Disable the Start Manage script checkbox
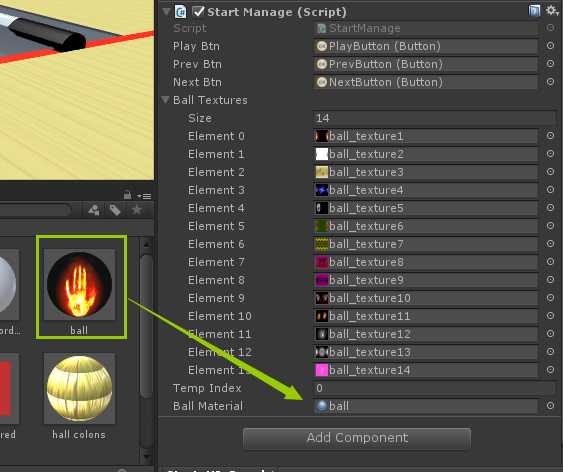563x472 pixels. (x=198, y=11)
